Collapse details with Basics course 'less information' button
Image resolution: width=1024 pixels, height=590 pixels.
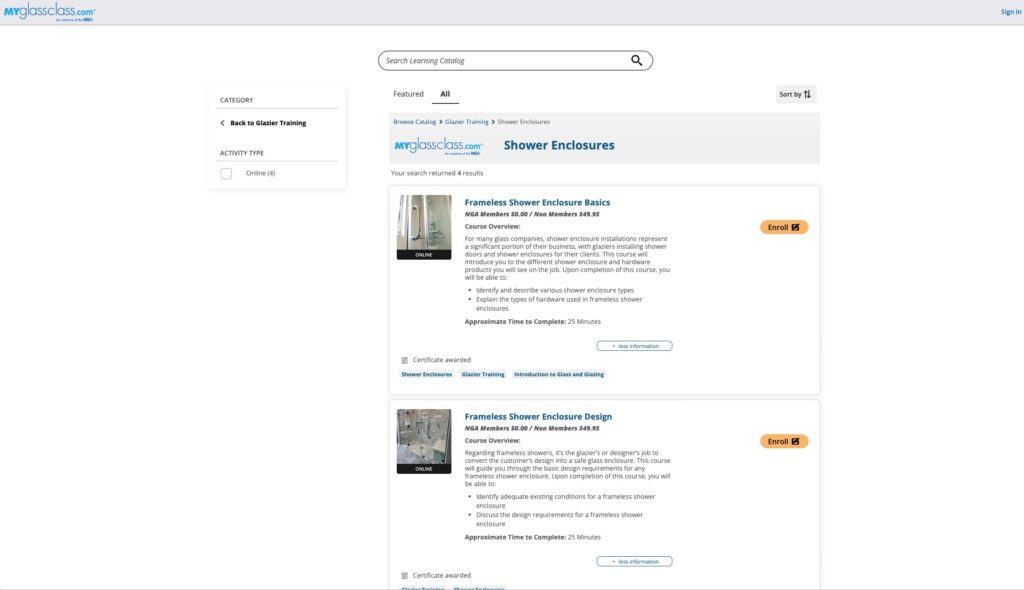coord(634,346)
